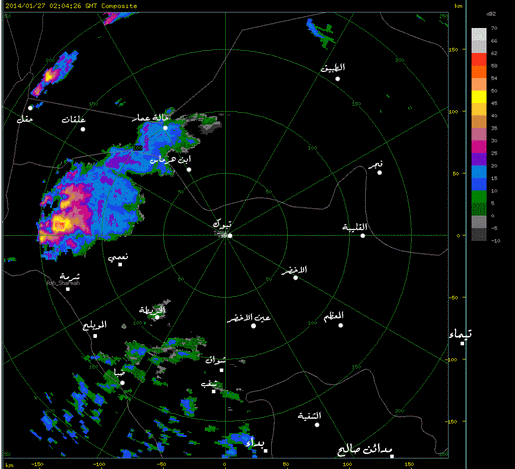Pick the green 5-10 dBZ legend swatch

click(x=479, y=197)
